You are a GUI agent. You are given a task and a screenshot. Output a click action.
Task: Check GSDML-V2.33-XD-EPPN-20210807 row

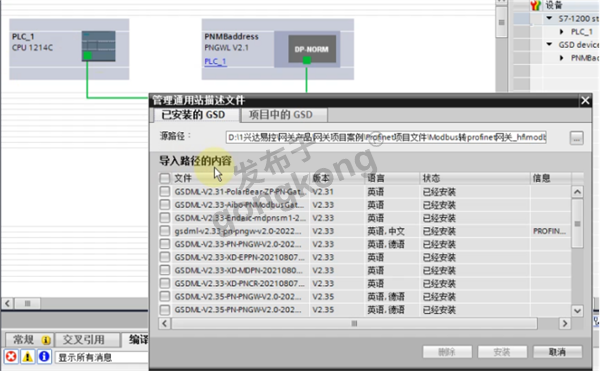pyautogui.click(x=165, y=257)
